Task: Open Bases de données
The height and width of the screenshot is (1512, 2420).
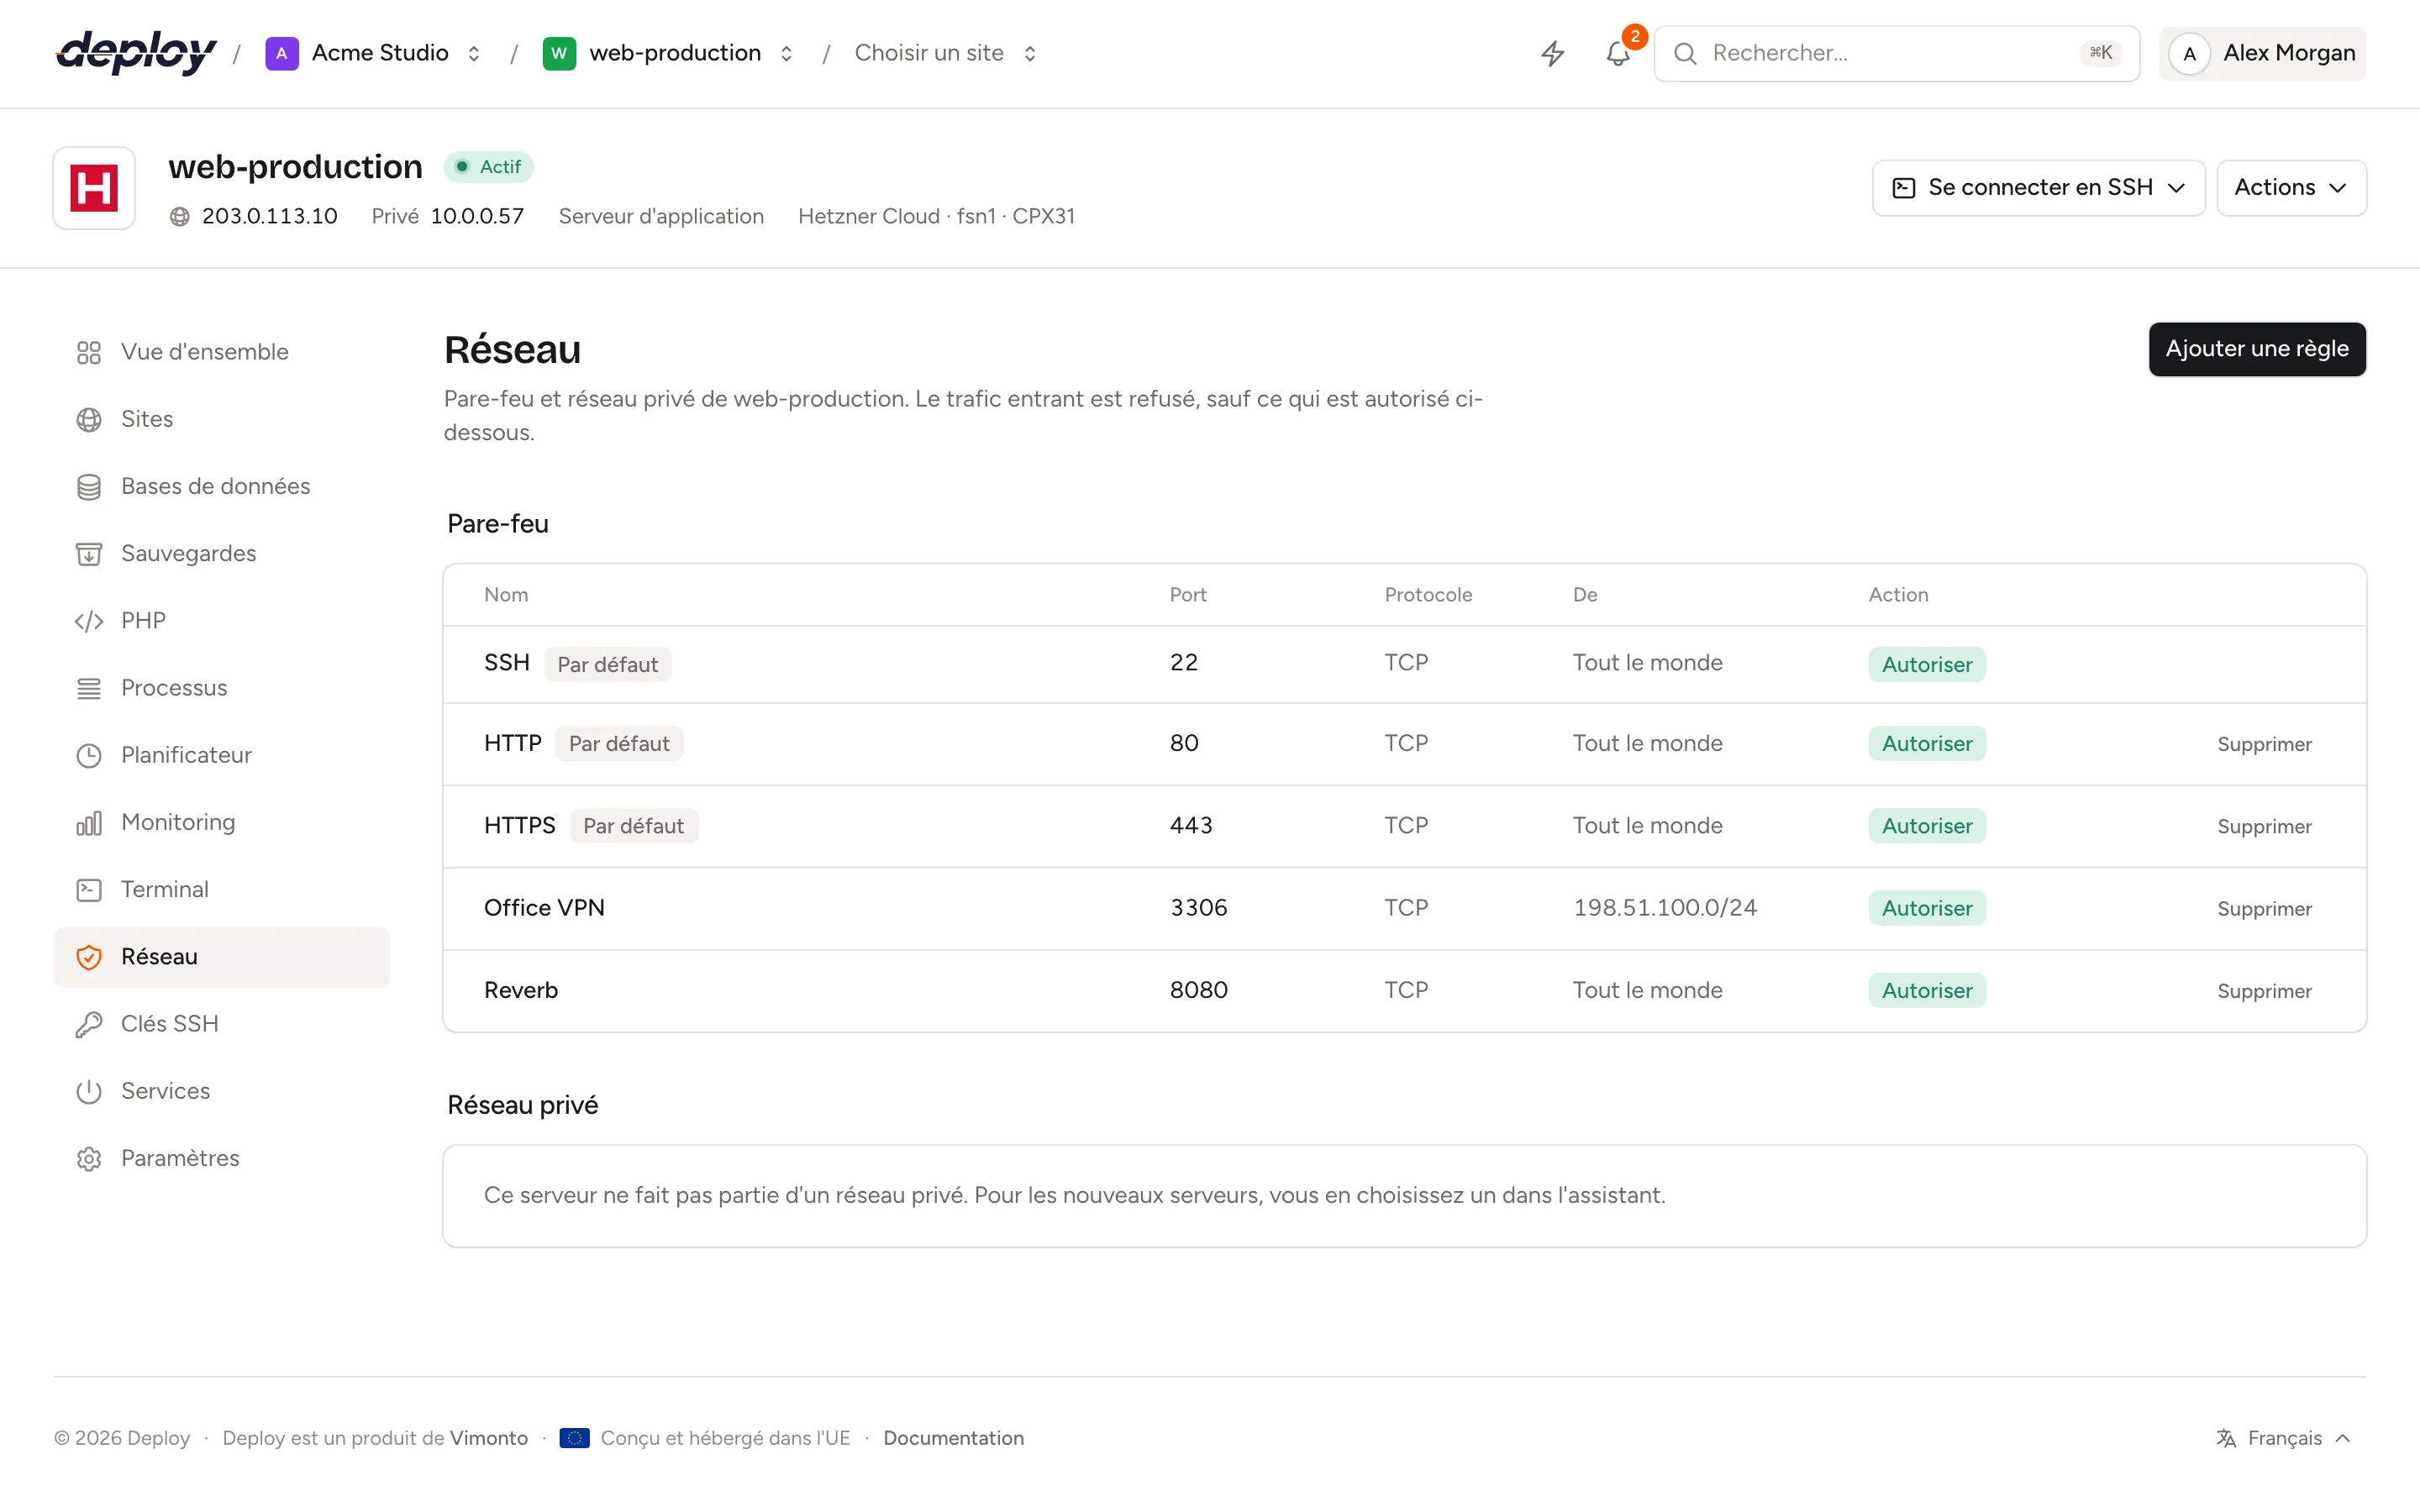Action: click(221, 486)
